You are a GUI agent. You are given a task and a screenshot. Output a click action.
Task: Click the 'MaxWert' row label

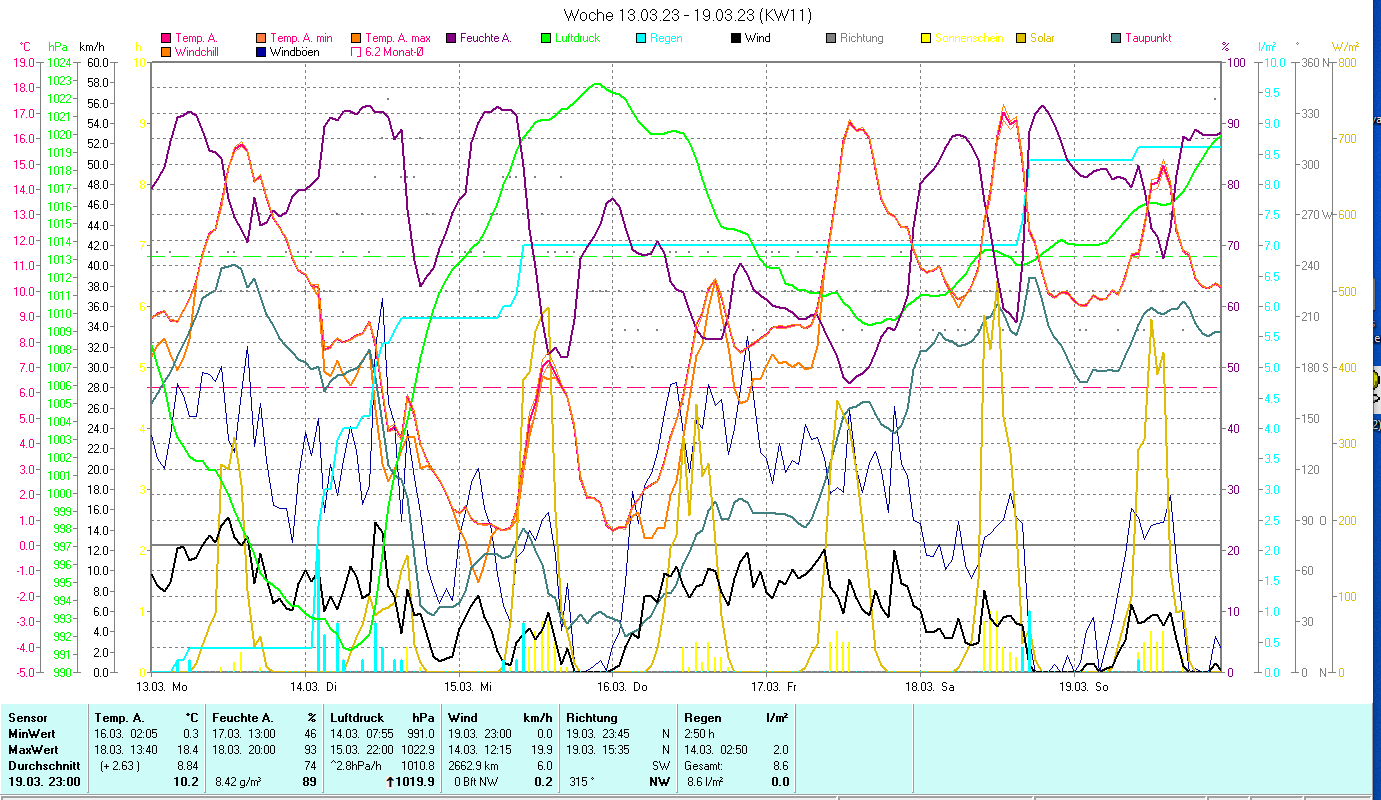[x=33, y=750]
